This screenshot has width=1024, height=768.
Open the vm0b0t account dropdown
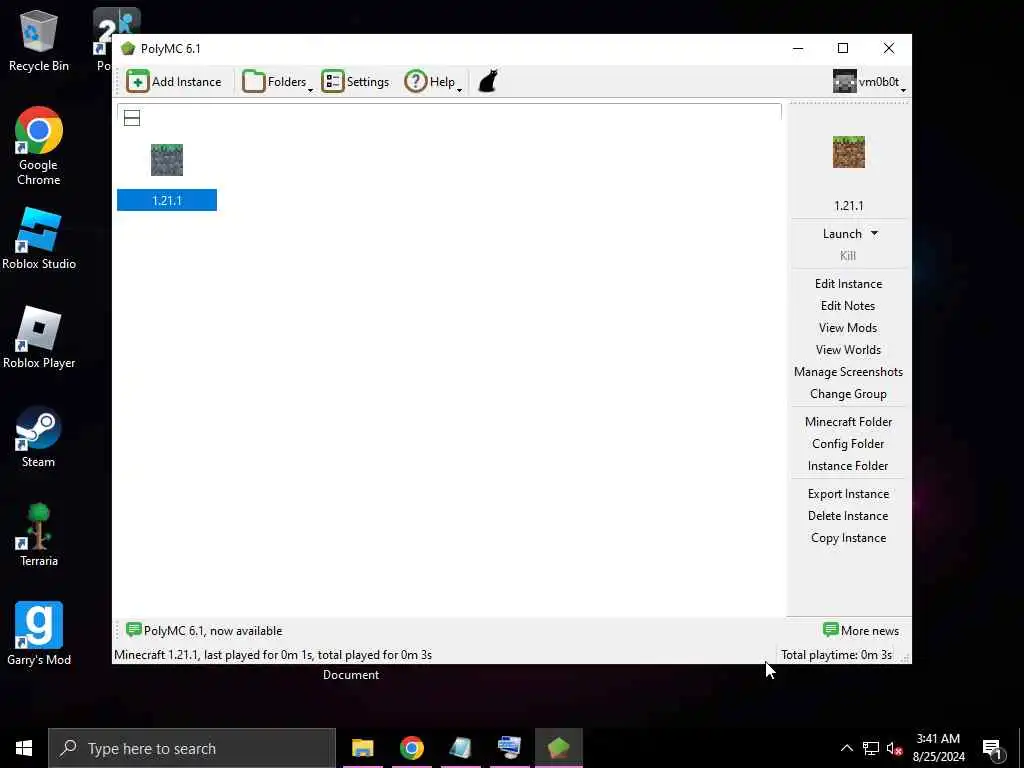click(869, 82)
